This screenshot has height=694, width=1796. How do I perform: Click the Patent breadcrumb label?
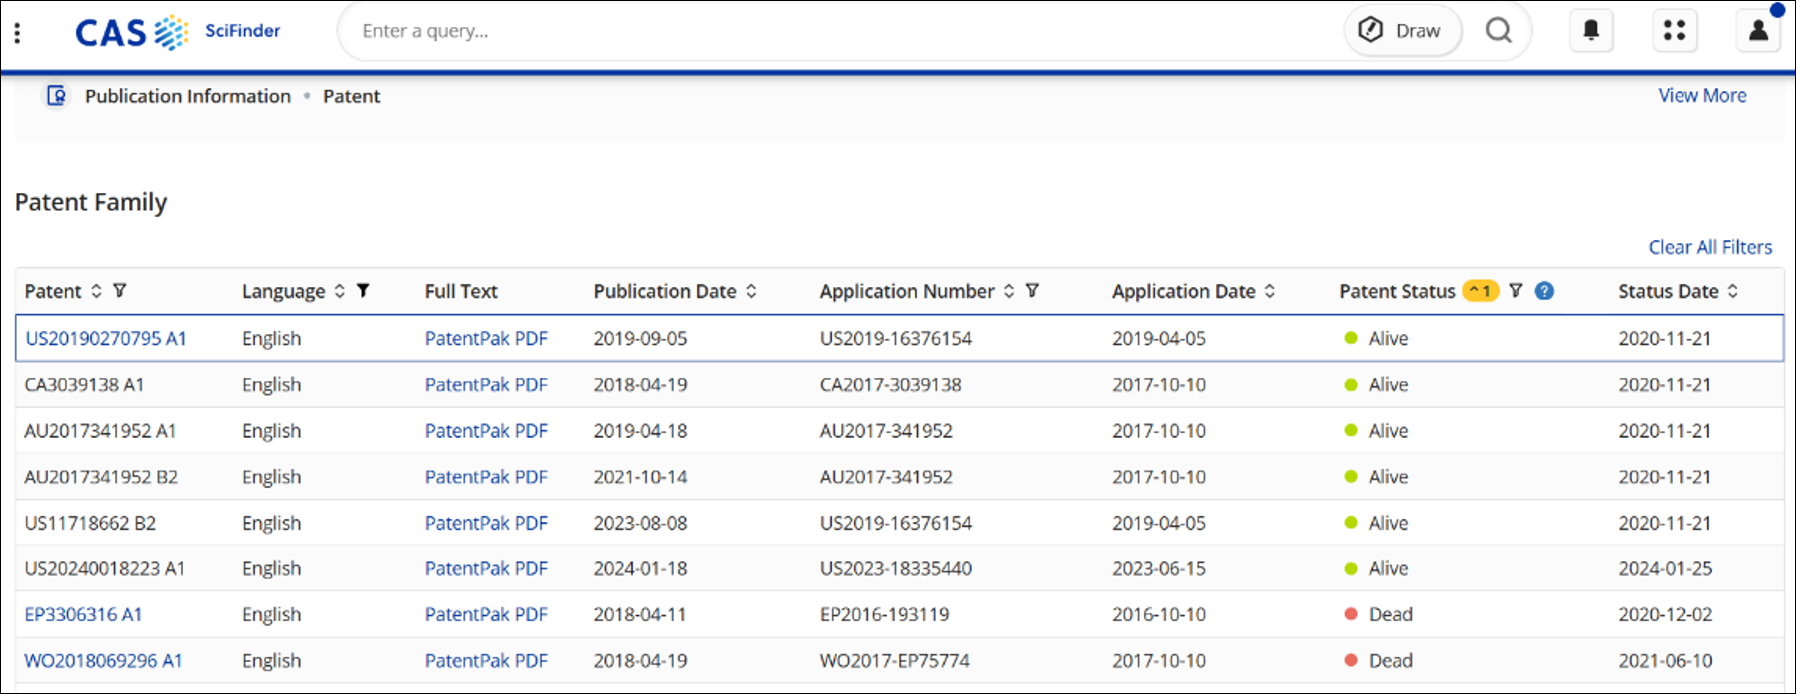(351, 96)
